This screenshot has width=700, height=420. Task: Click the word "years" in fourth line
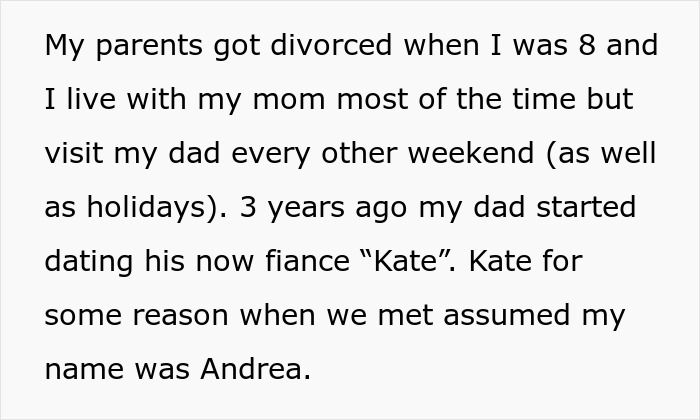pyautogui.click(x=306, y=209)
